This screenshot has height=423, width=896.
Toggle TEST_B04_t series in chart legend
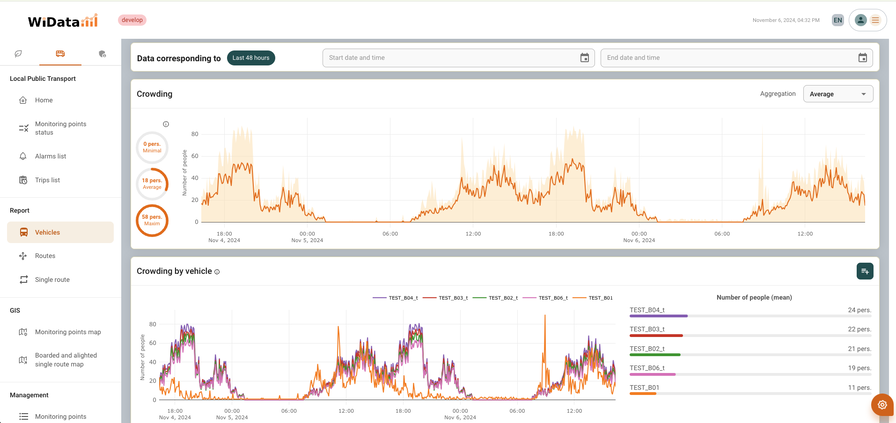(395, 298)
